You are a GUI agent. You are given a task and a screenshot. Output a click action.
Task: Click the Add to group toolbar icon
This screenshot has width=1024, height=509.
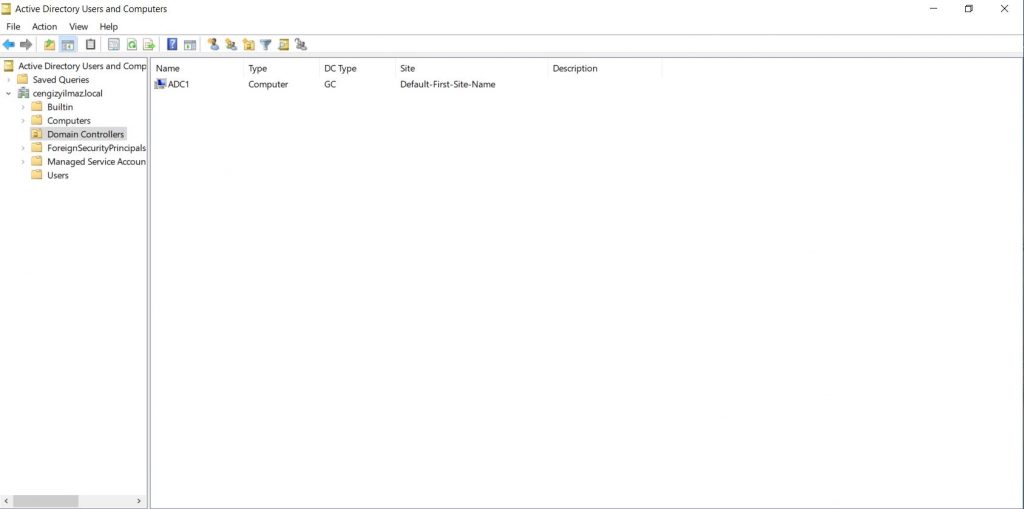click(301, 44)
